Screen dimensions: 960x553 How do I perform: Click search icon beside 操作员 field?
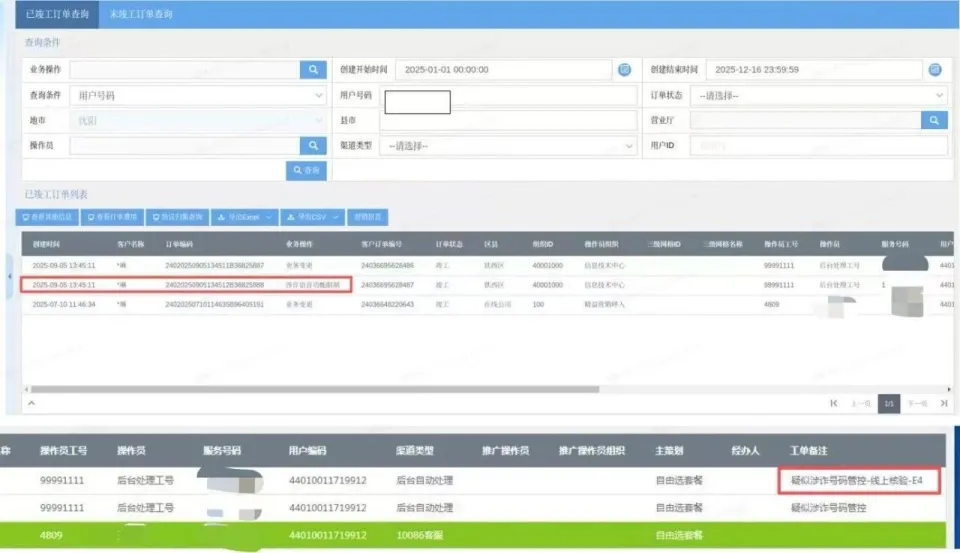coord(313,146)
